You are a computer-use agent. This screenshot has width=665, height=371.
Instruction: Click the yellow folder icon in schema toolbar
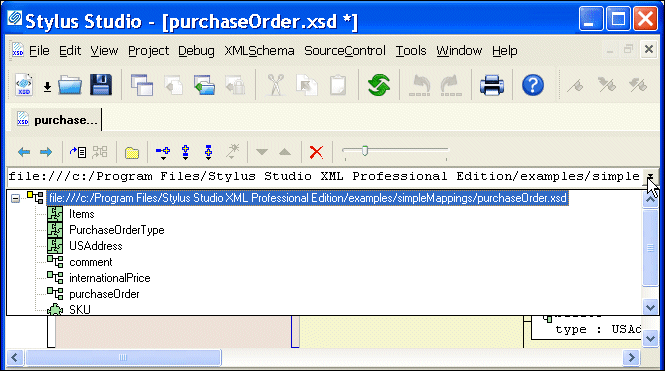132,153
